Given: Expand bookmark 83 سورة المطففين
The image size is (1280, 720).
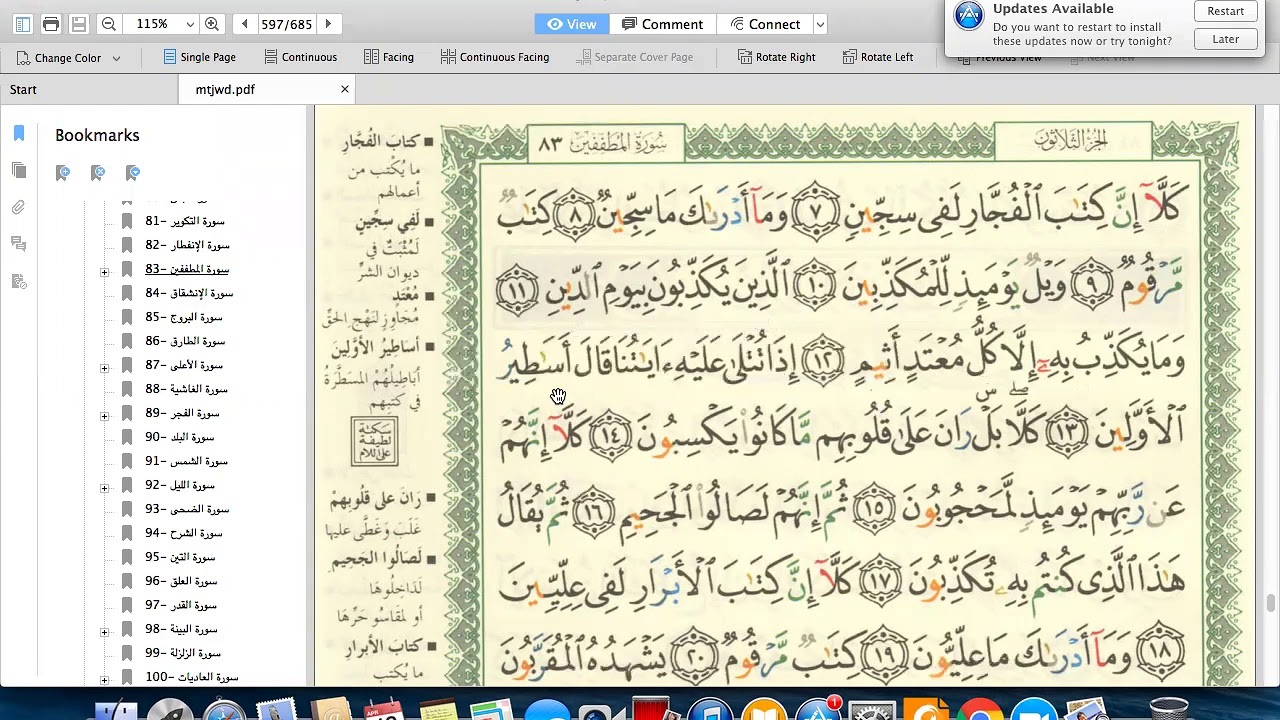Looking at the screenshot, I should point(104,272).
